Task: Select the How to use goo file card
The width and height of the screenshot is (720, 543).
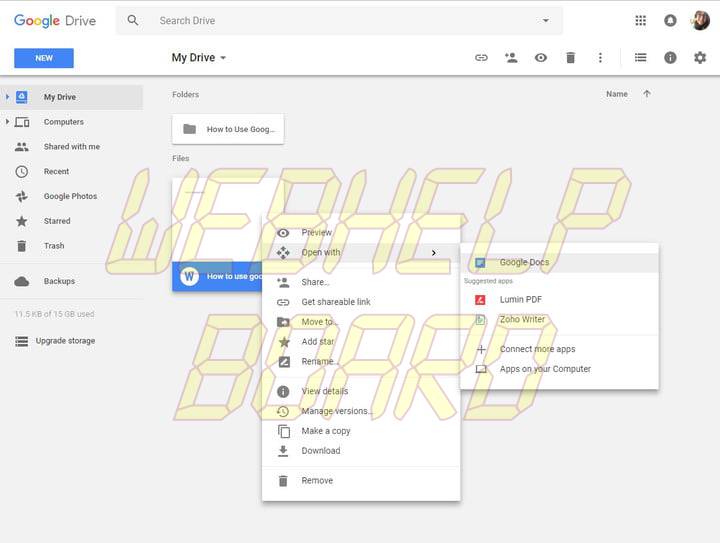Action: tap(217, 234)
